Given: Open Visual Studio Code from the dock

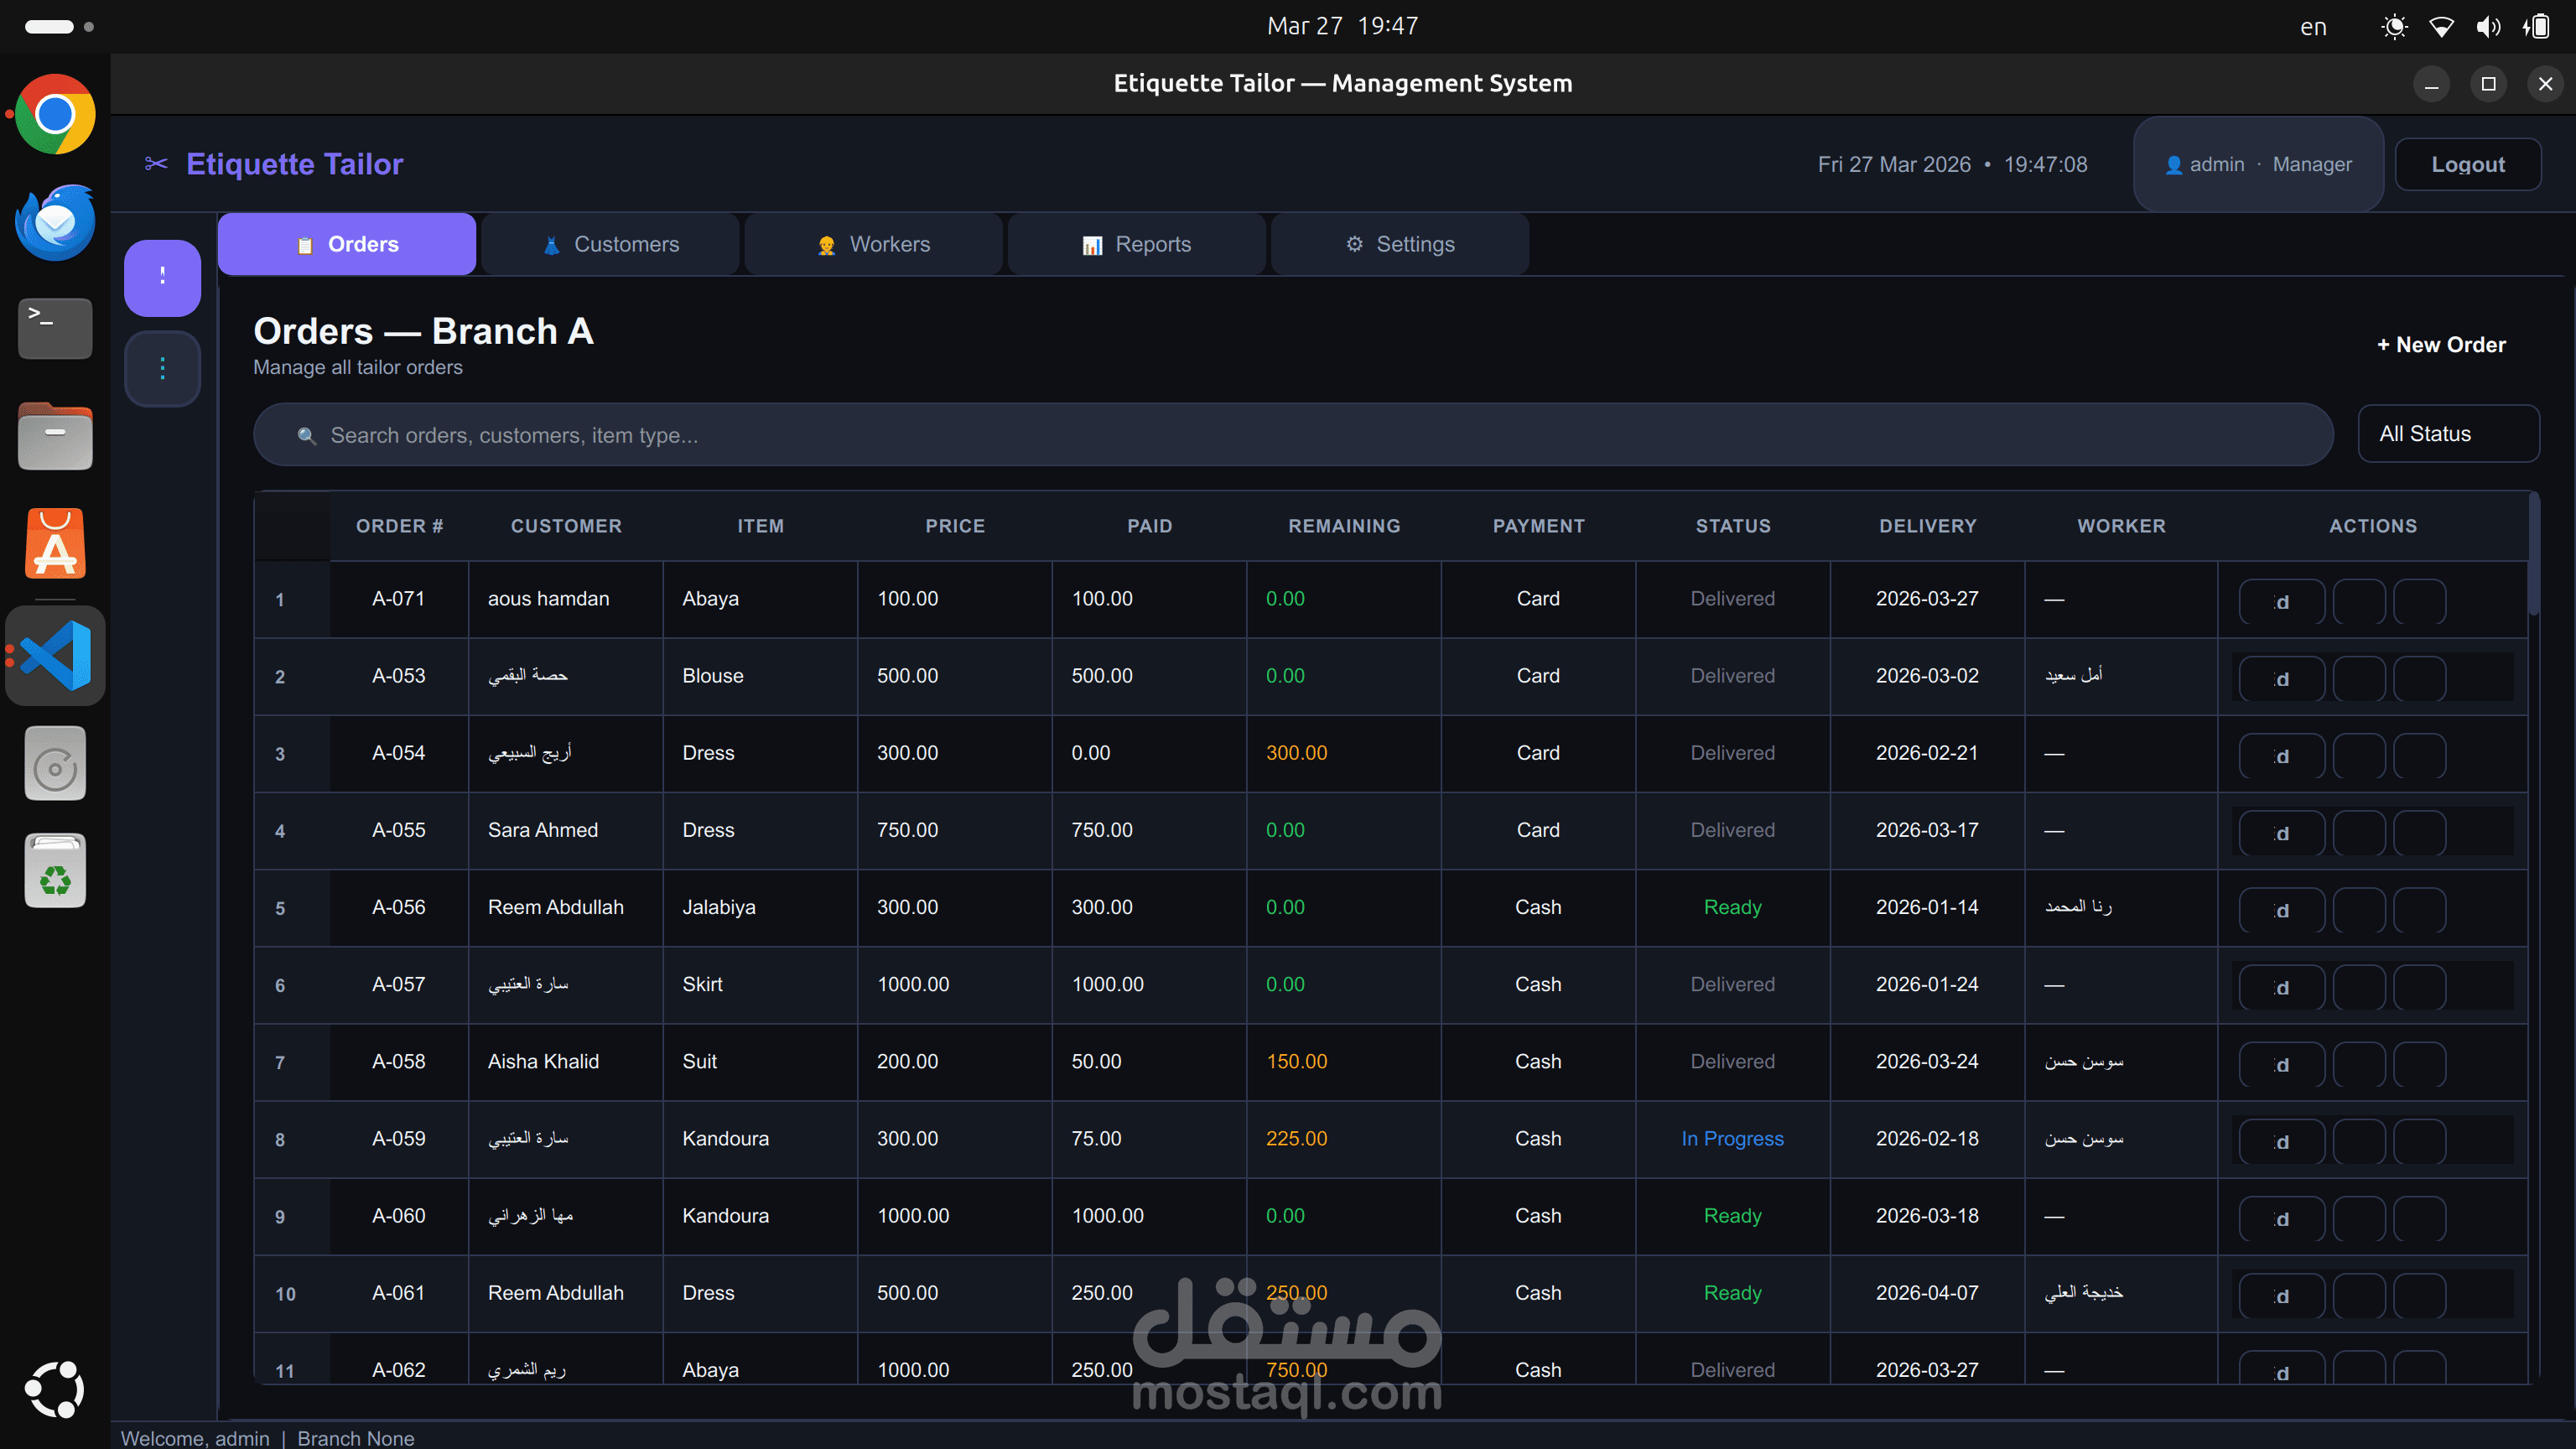Looking at the screenshot, I should (x=55, y=655).
